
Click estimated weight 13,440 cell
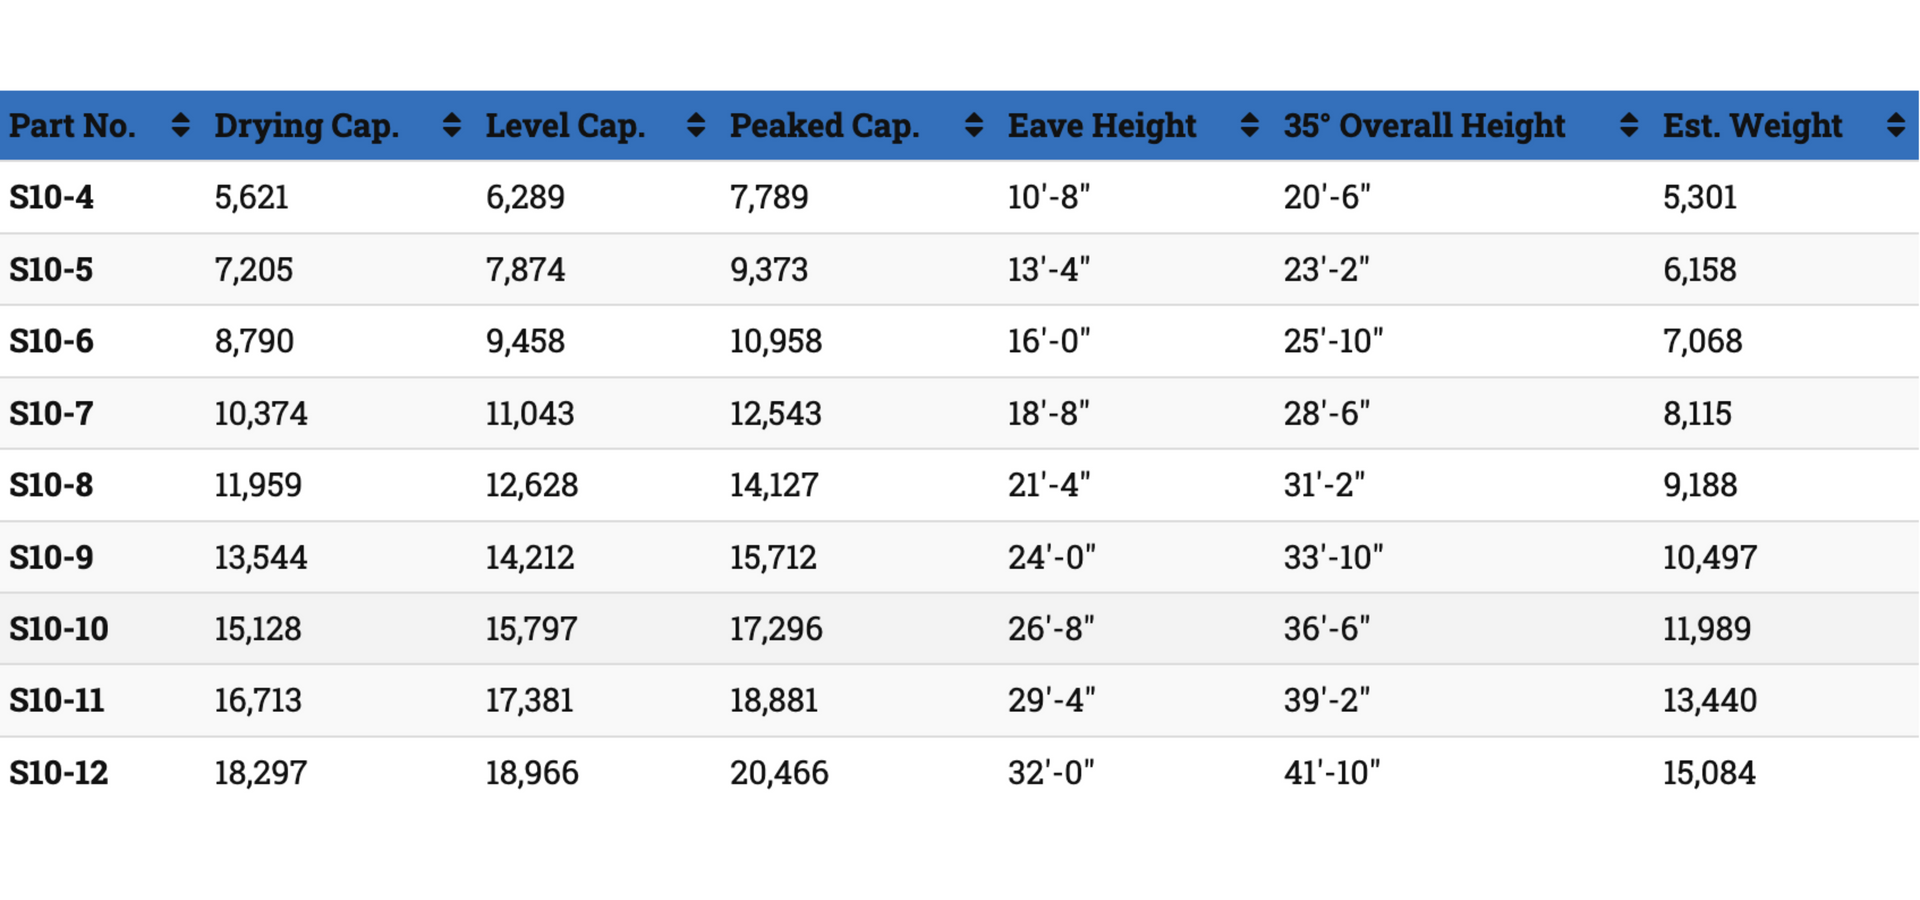(x=1709, y=701)
